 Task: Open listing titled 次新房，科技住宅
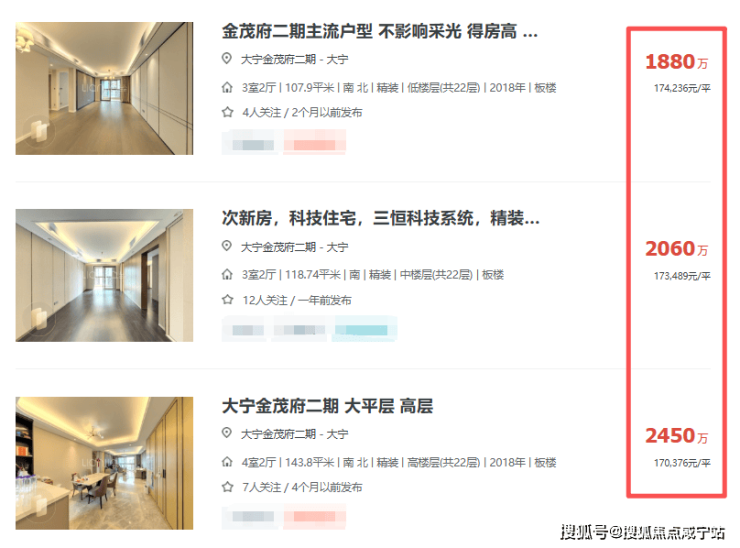pyautogui.click(x=380, y=219)
